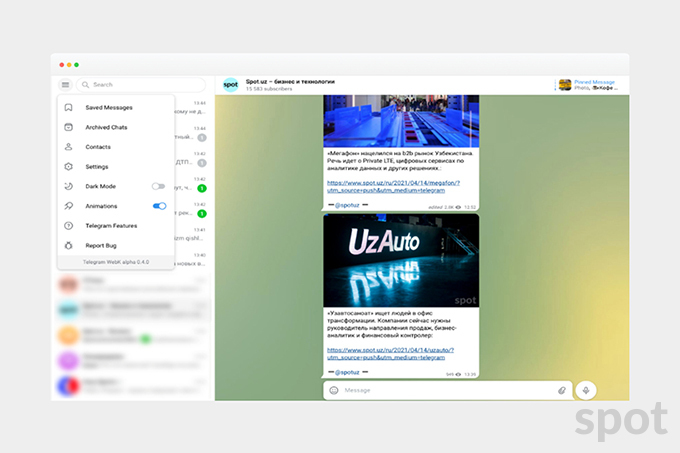Open the blue exhibition photo in Megafon post

click(401, 121)
